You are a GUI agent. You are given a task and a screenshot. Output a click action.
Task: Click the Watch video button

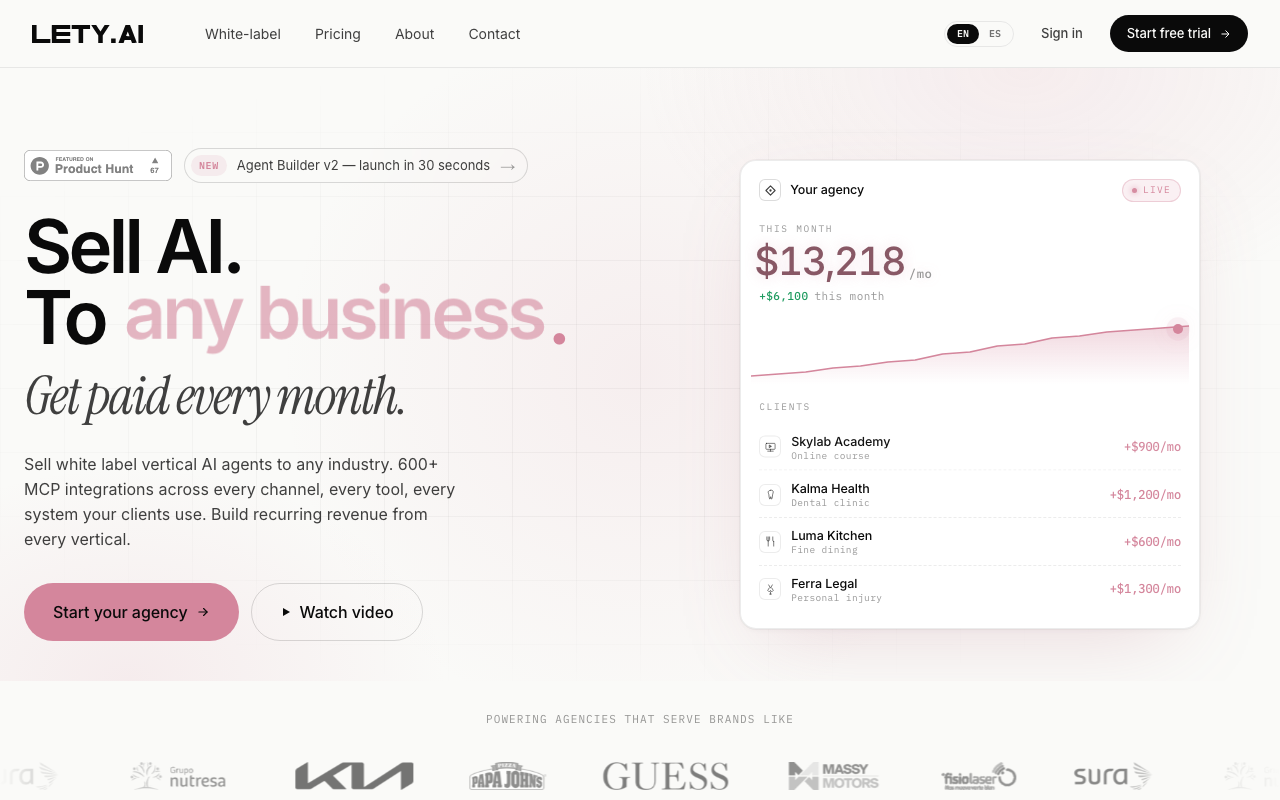337,612
